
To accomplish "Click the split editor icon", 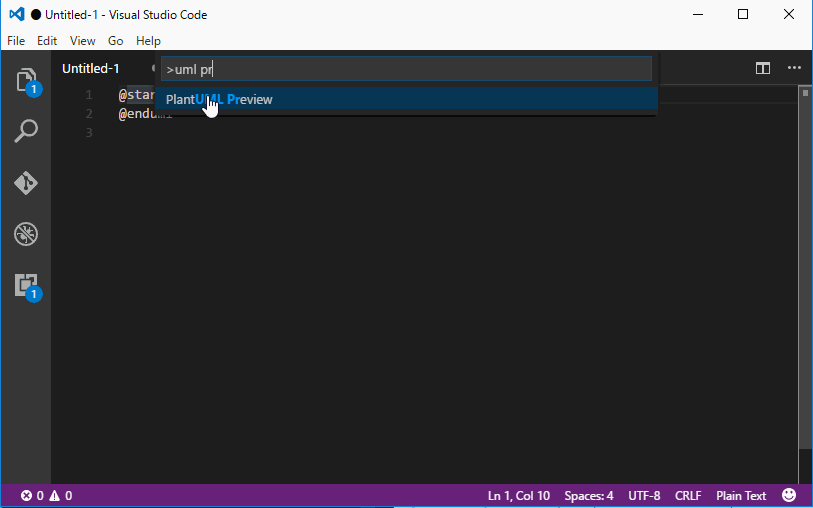I will click(763, 68).
